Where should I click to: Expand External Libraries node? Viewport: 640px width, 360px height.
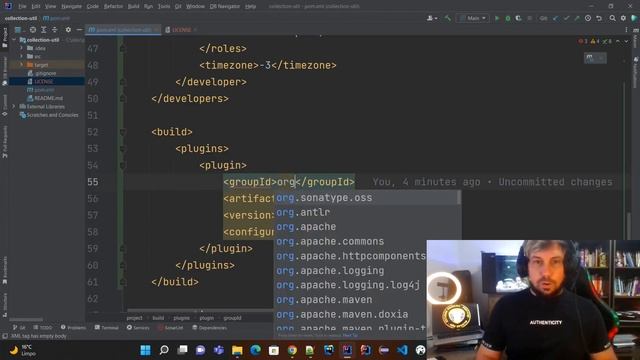click(x=14, y=107)
